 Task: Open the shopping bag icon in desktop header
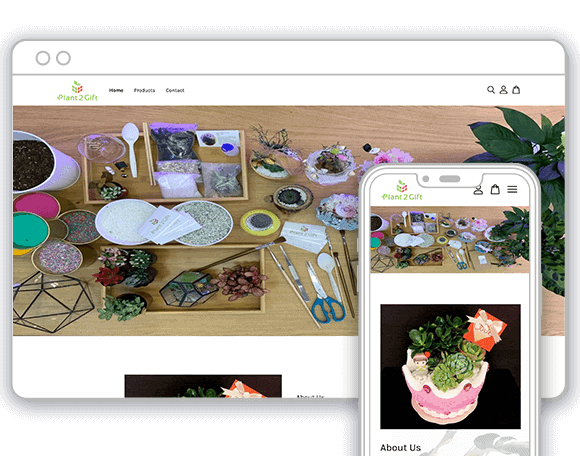(x=516, y=90)
